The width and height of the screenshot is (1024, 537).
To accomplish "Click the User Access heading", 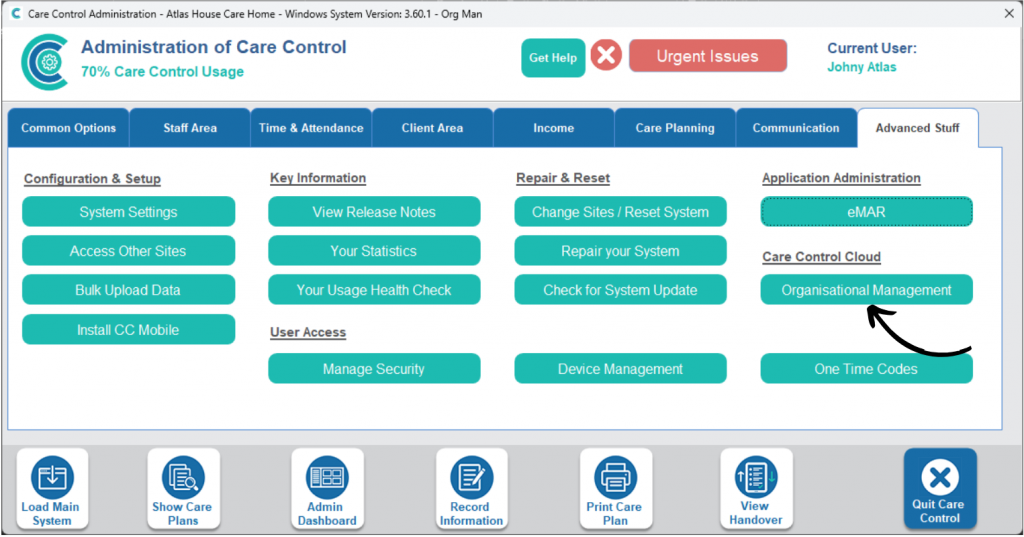I will click(x=308, y=332).
